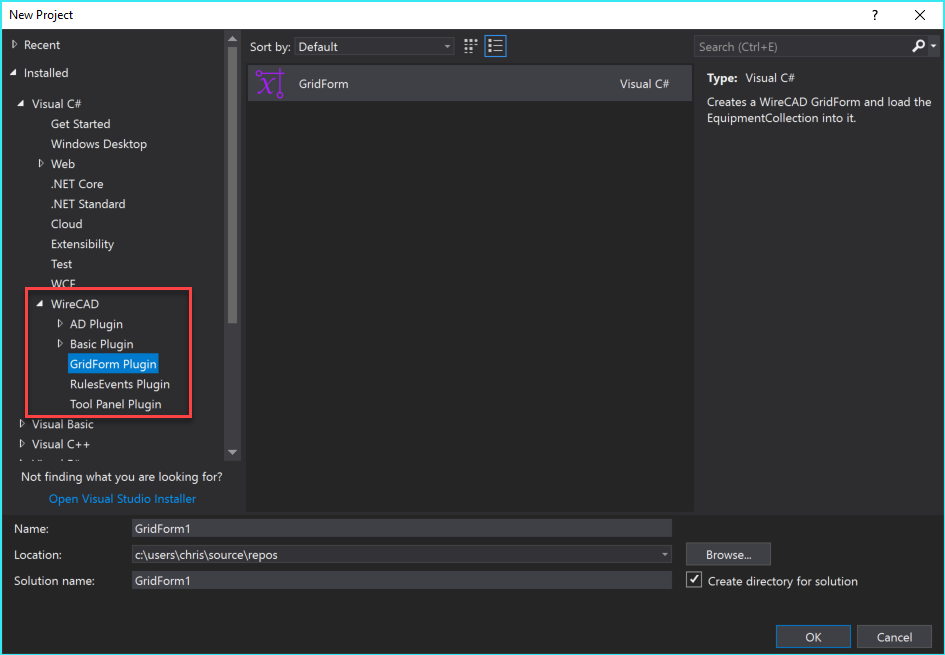Toggle Create directory for solution checkbox
The height and width of the screenshot is (655, 945).
[x=694, y=580]
